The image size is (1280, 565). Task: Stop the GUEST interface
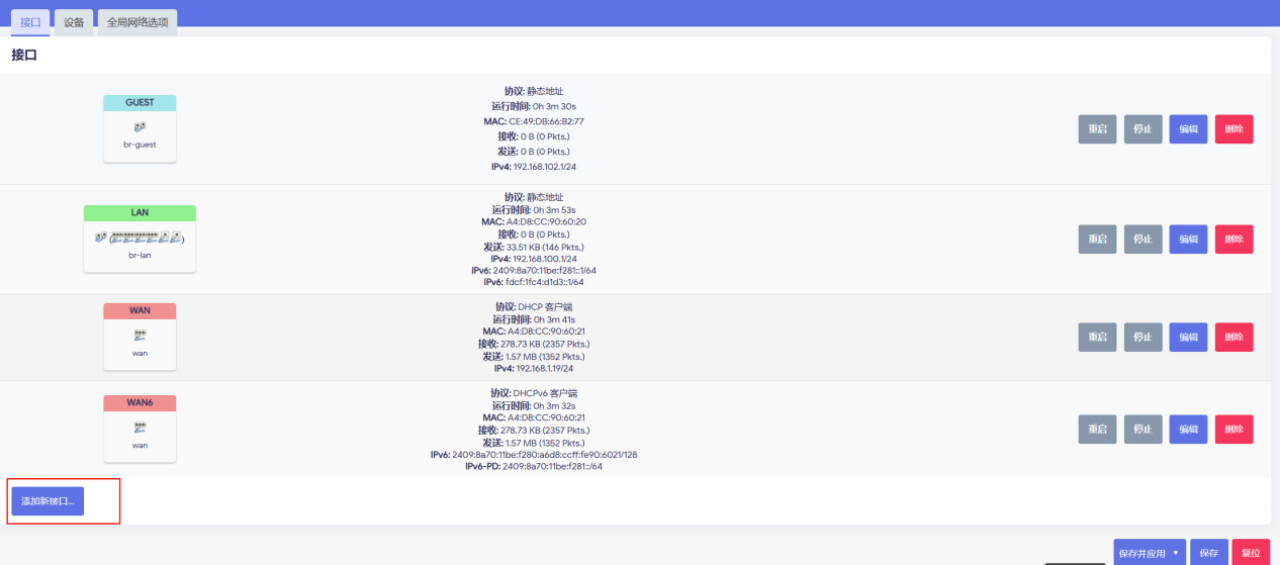tap(1143, 129)
